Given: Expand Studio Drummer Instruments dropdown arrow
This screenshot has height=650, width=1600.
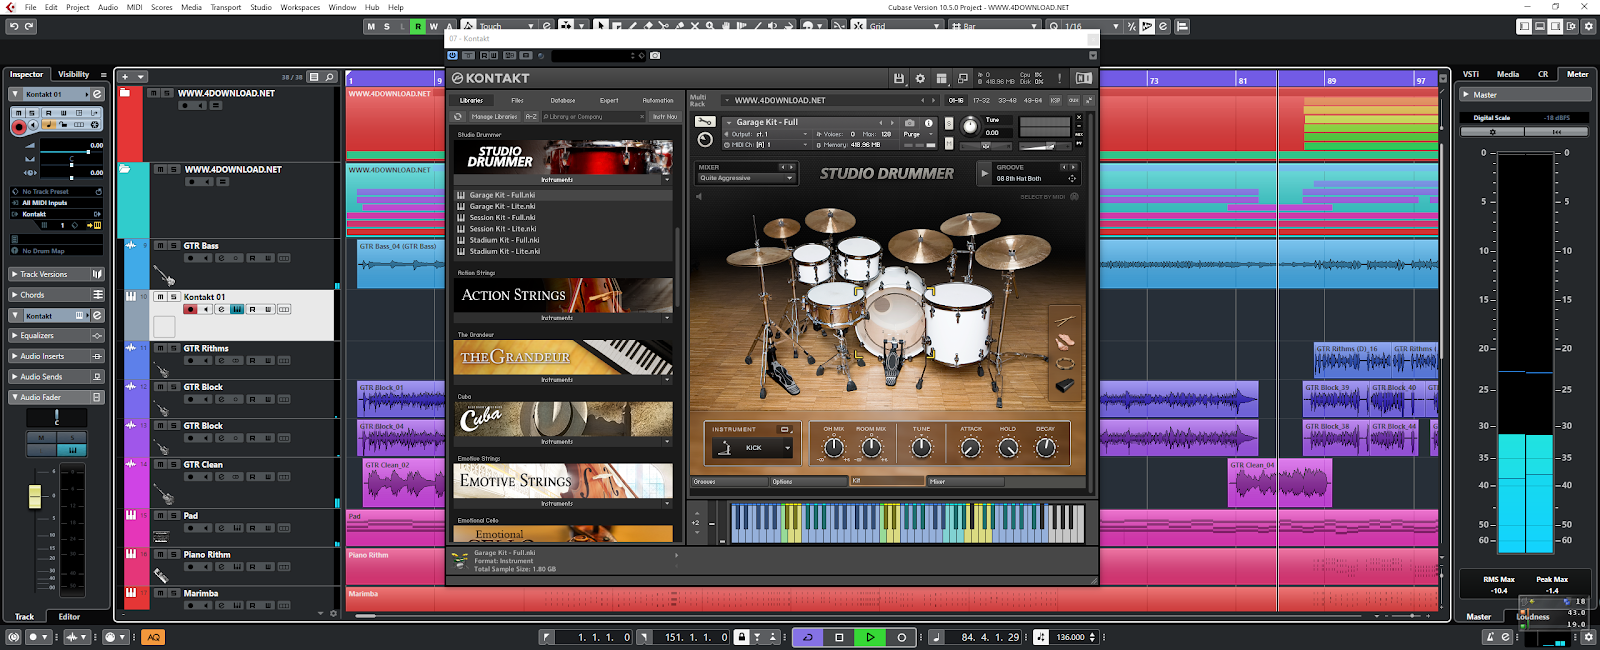Looking at the screenshot, I should pos(667,180).
